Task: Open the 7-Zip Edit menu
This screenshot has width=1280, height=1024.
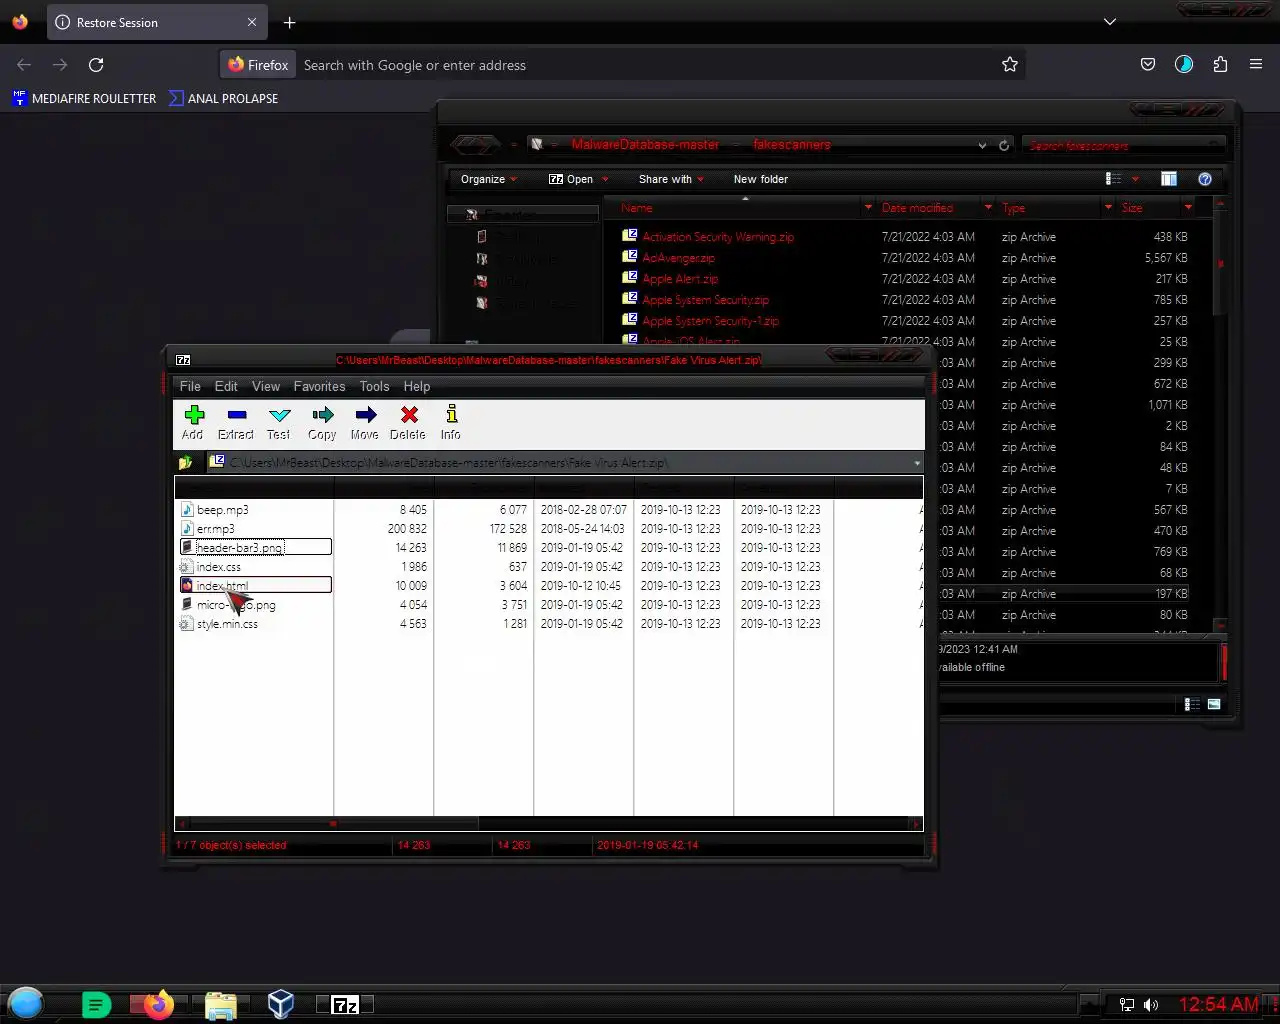Action: tap(226, 386)
